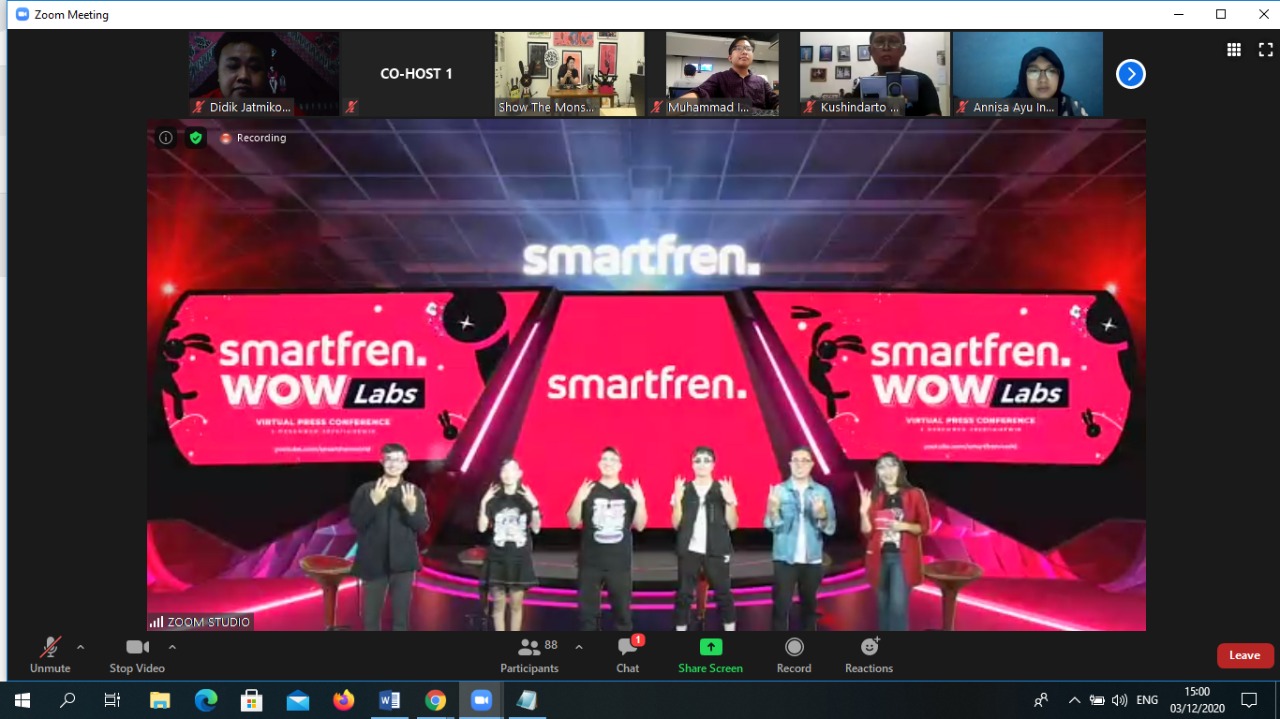Expand audio options arrow beside Unmute
Viewport: 1280px width, 719px height.
pyautogui.click(x=80, y=647)
